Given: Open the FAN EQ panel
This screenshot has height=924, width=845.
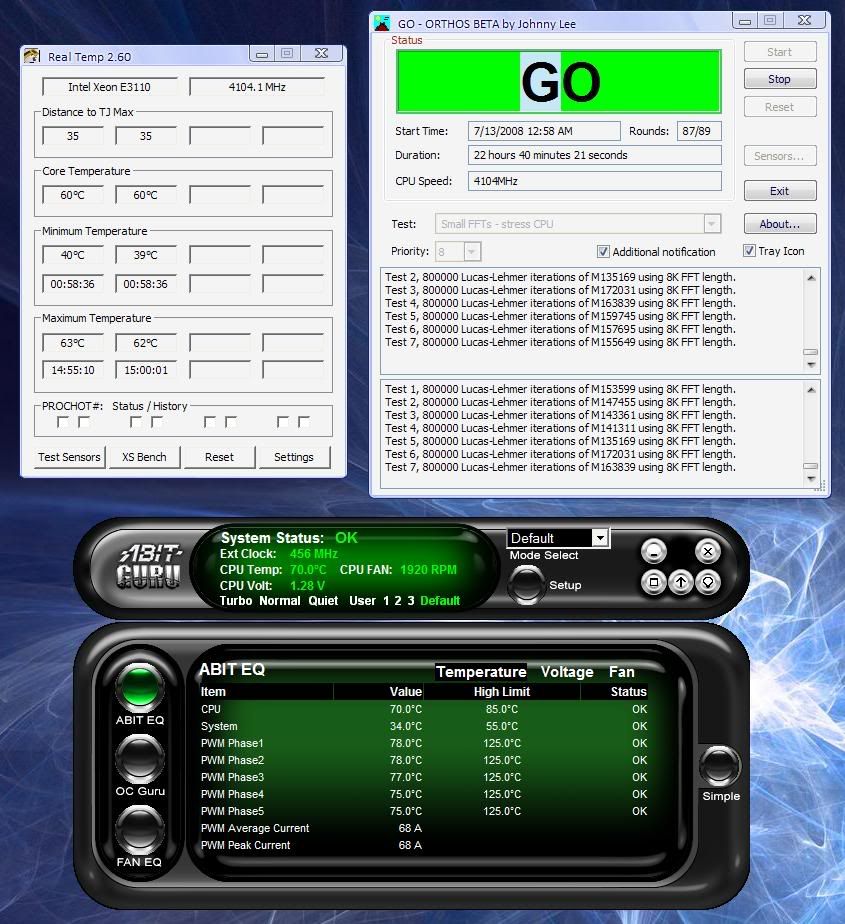Looking at the screenshot, I should [140, 829].
